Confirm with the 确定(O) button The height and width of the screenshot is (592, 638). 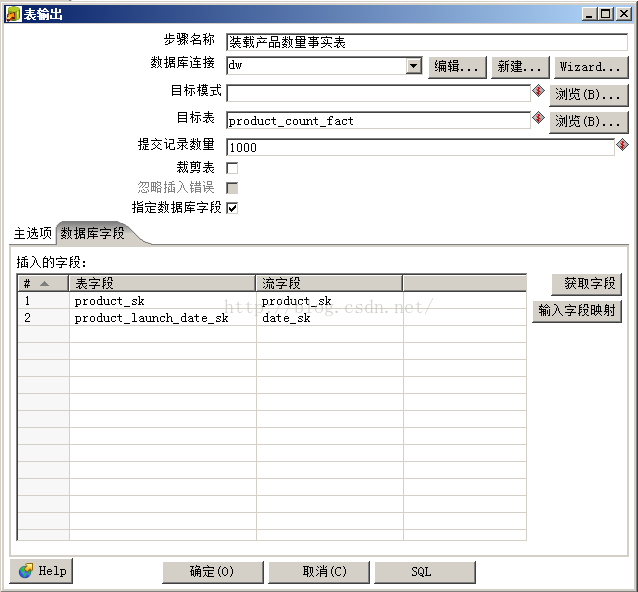pyautogui.click(x=213, y=572)
